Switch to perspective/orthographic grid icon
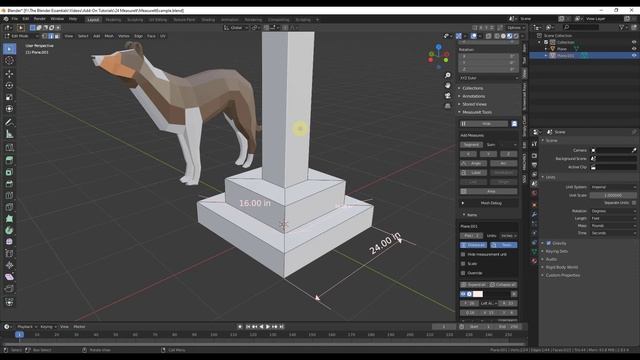The height and width of the screenshot is (360, 640). pos(448,106)
